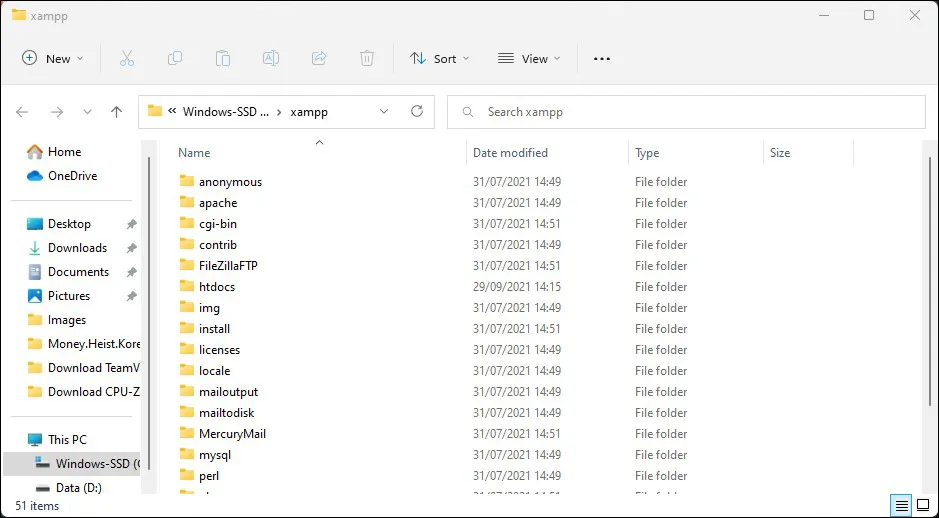Show hidden path via double chevron
This screenshot has width=939, height=518.
click(172, 111)
